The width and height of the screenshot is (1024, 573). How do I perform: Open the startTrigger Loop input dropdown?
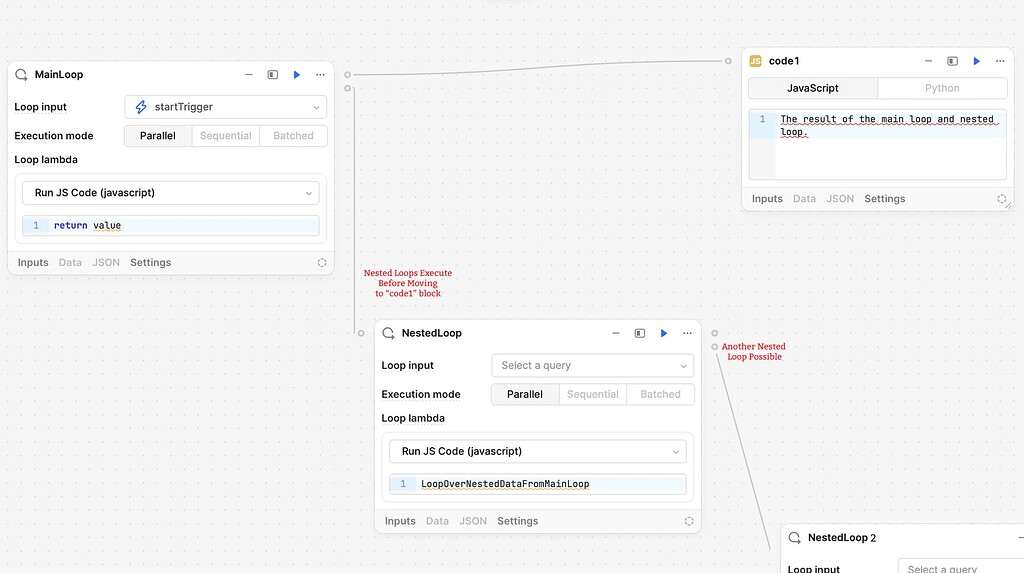226,107
